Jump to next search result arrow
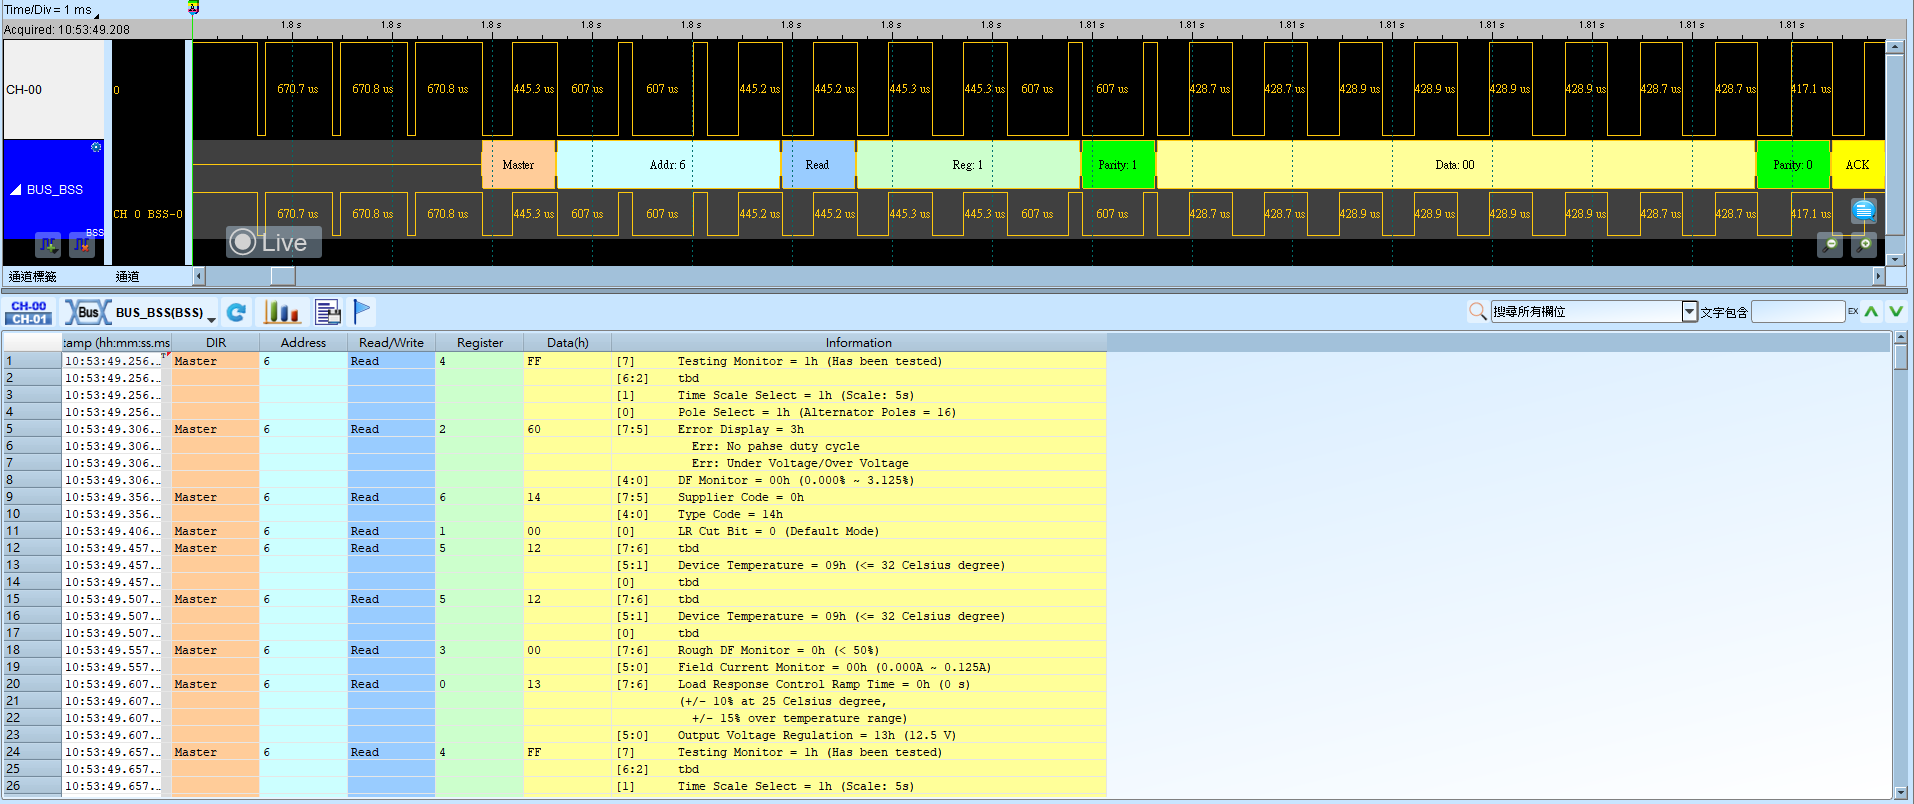This screenshot has width=1914, height=804. click(x=1895, y=311)
